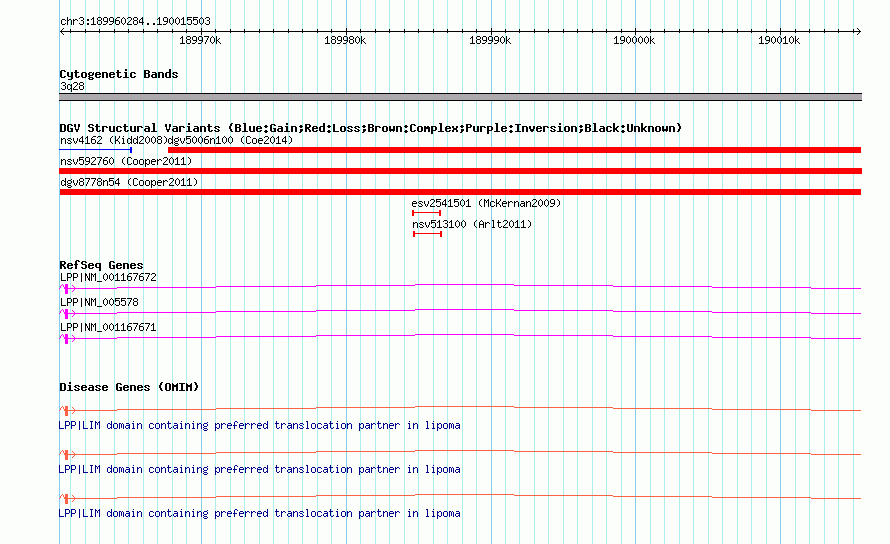Select the short red nsv513100 bar

click(427, 234)
